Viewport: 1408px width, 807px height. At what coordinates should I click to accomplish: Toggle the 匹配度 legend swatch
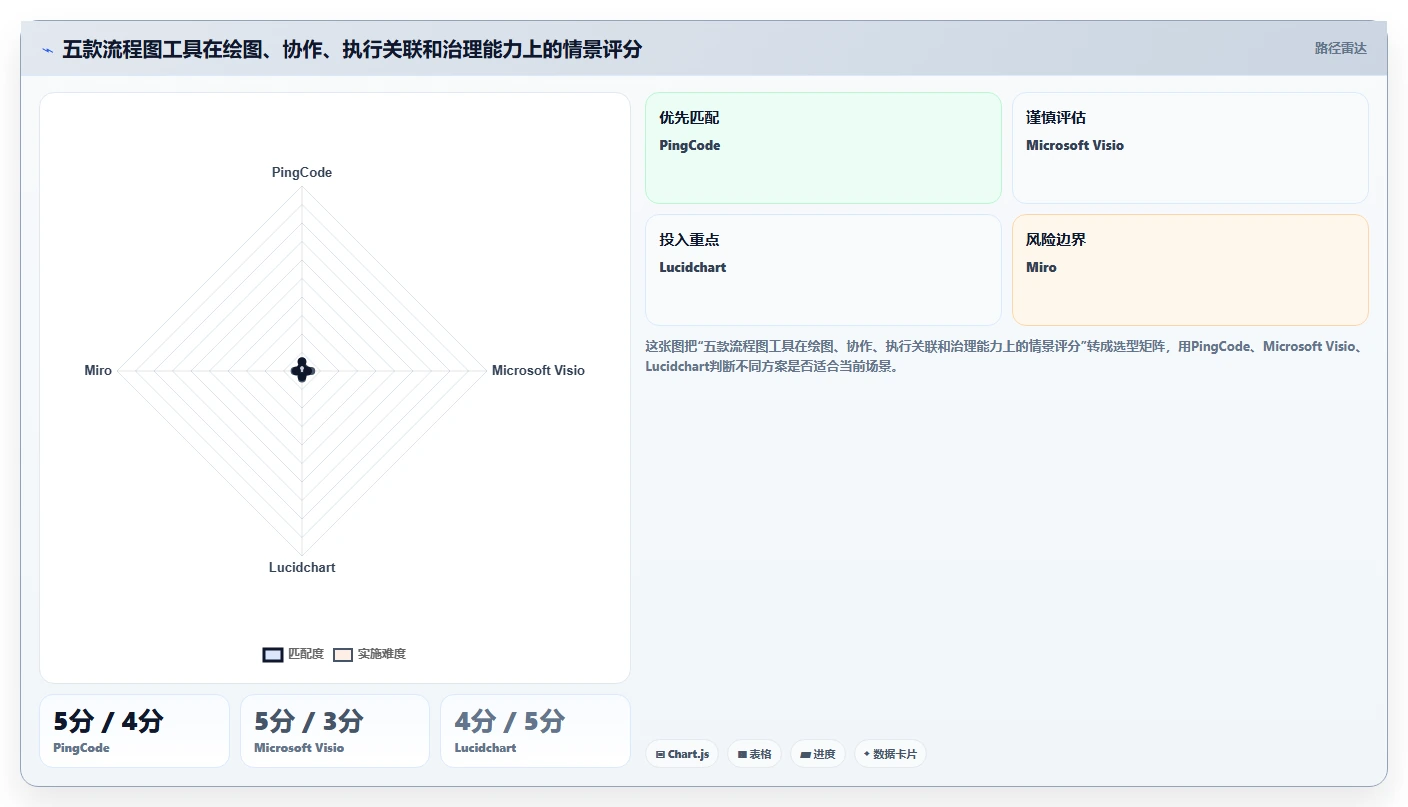coord(273,654)
